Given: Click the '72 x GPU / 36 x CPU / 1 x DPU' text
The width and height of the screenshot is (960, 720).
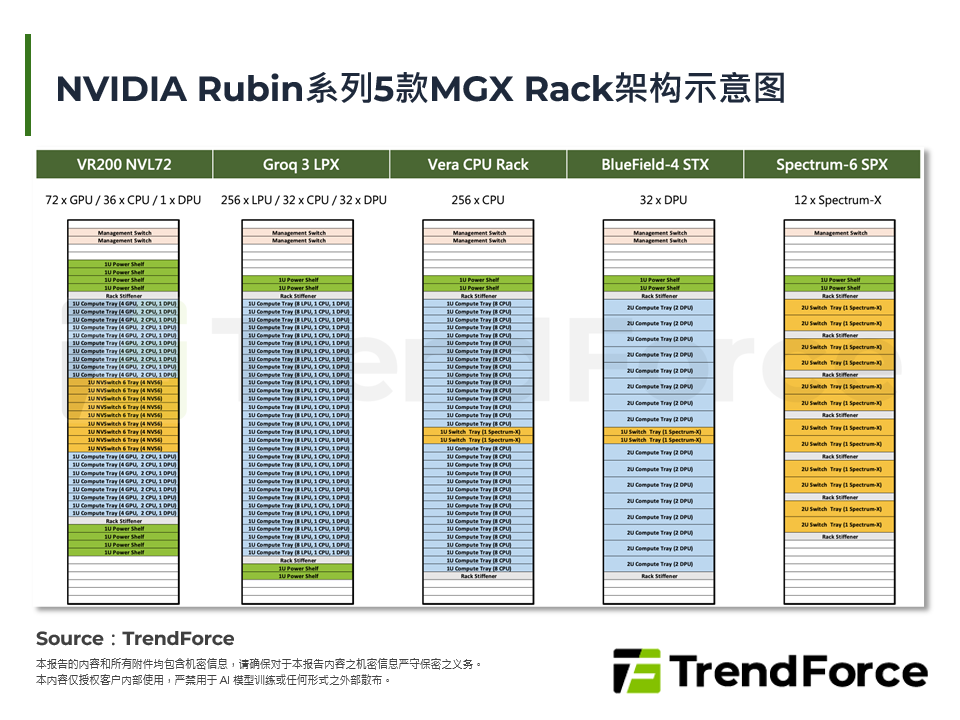Looking at the screenshot, I should pos(123,200).
